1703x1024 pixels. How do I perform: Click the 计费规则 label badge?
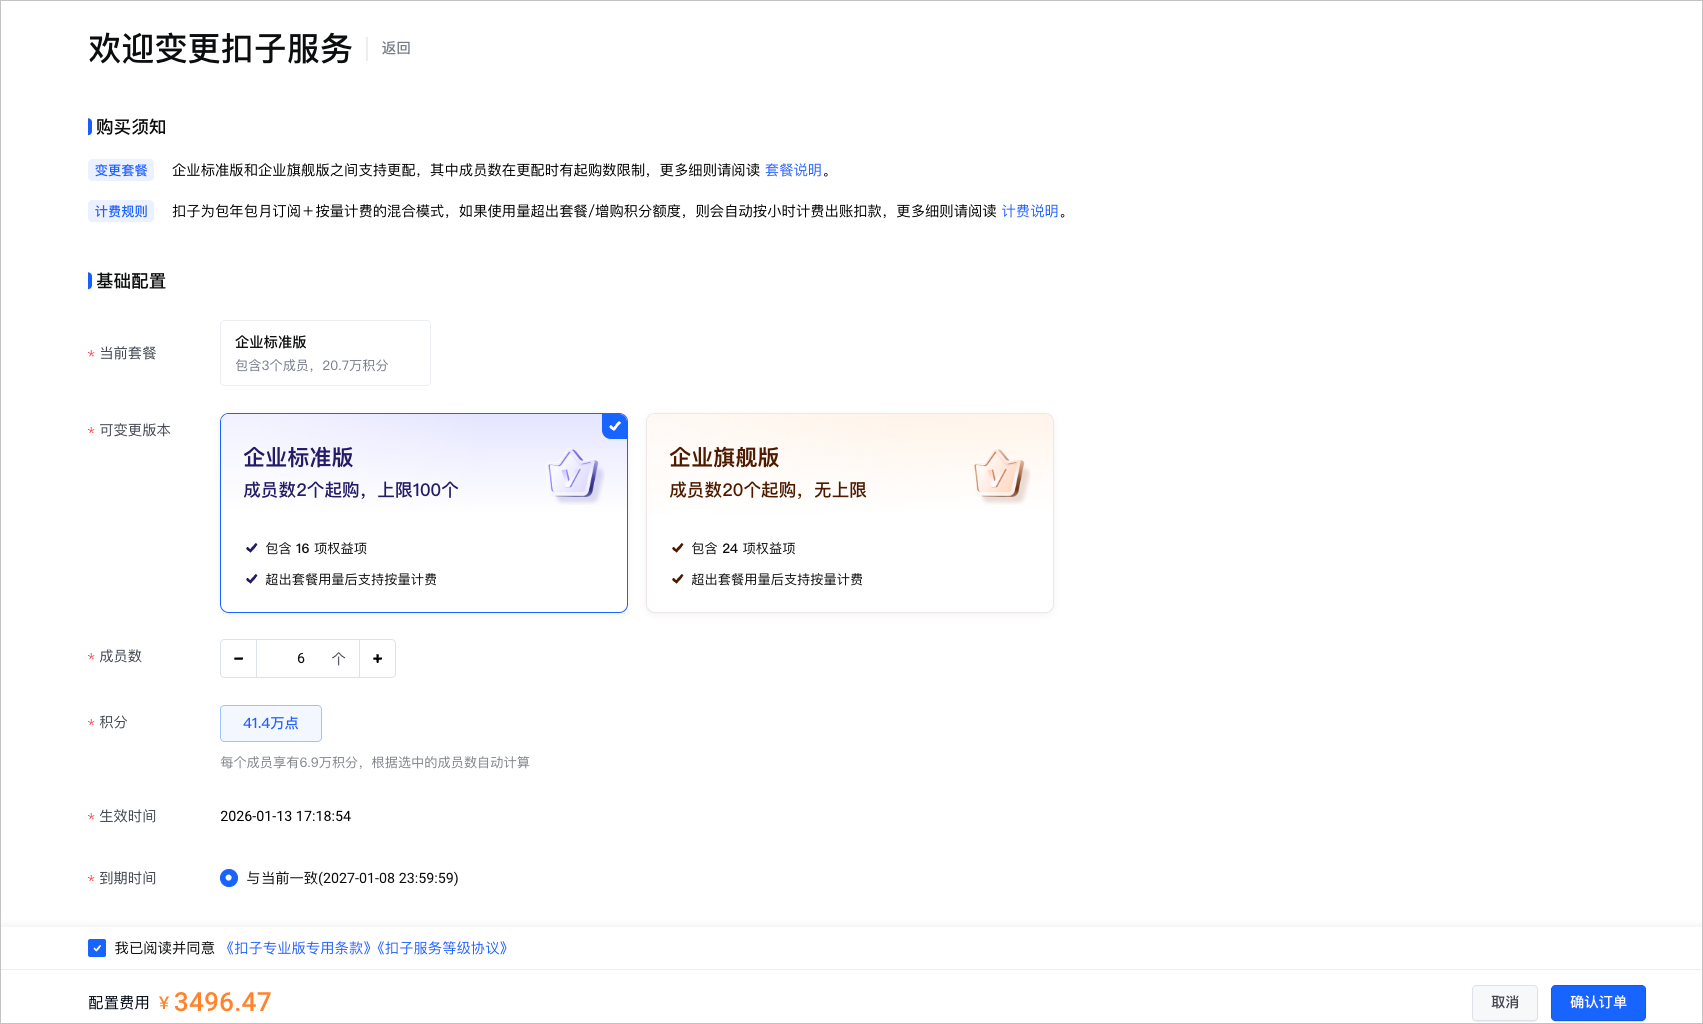(x=120, y=211)
